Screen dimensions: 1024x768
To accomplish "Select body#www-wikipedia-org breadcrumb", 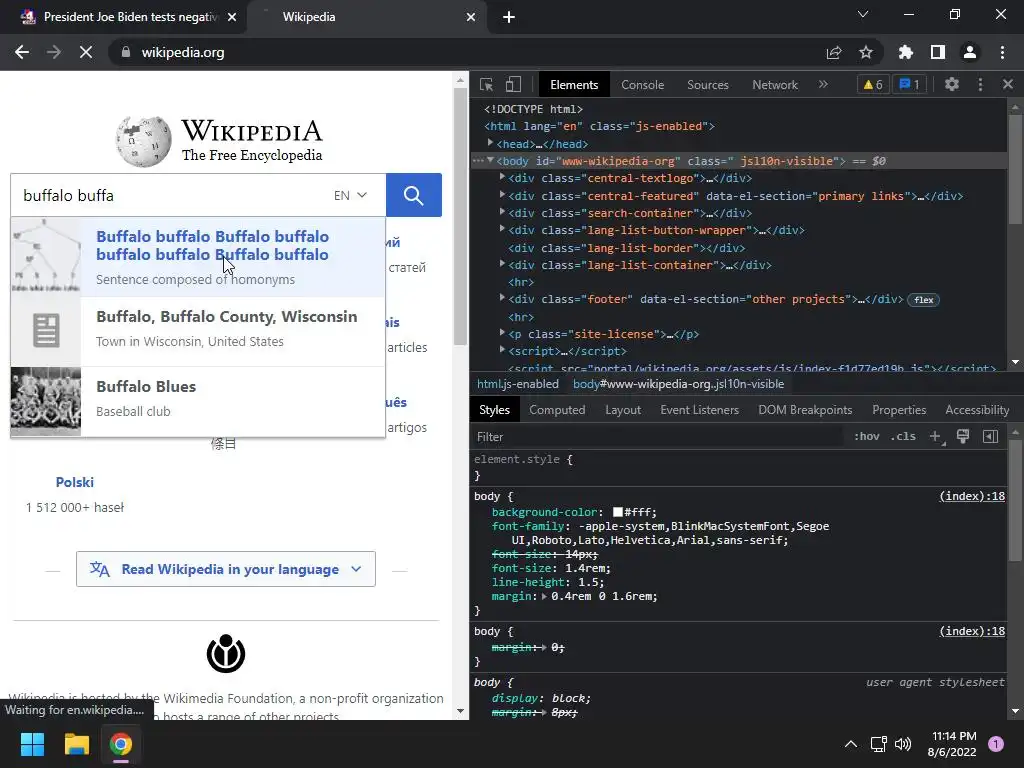I will (679, 384).
